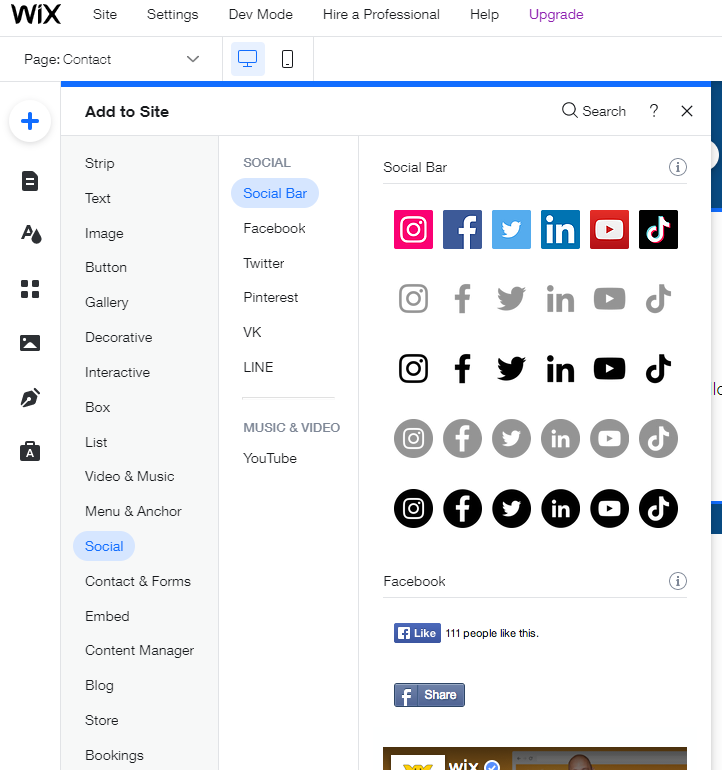The image size is (722, 770).
Task: Select the Wix Facebook page preview thumbnail
Action: [x=535, y=758]
